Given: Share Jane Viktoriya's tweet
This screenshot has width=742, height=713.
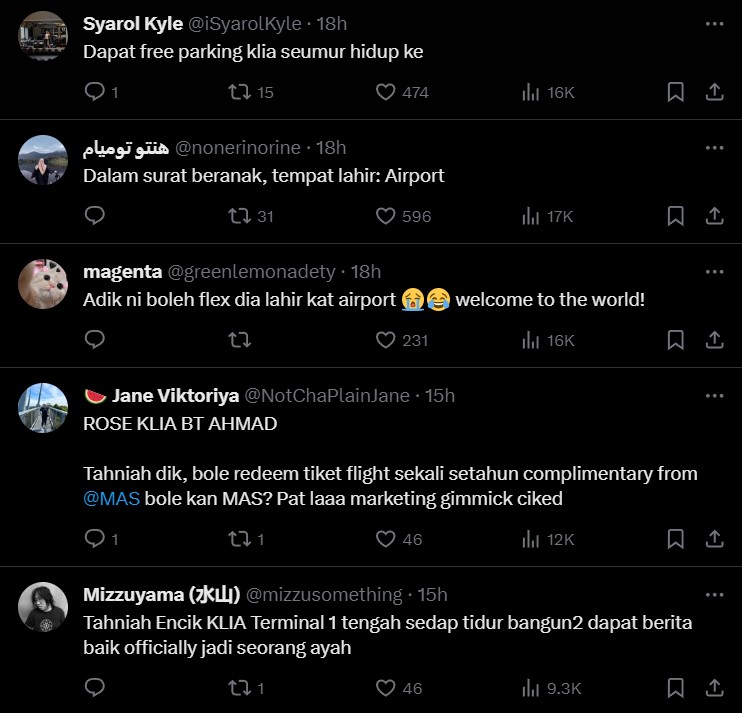Looking at the screenshot, I should [x=714, y=539].
